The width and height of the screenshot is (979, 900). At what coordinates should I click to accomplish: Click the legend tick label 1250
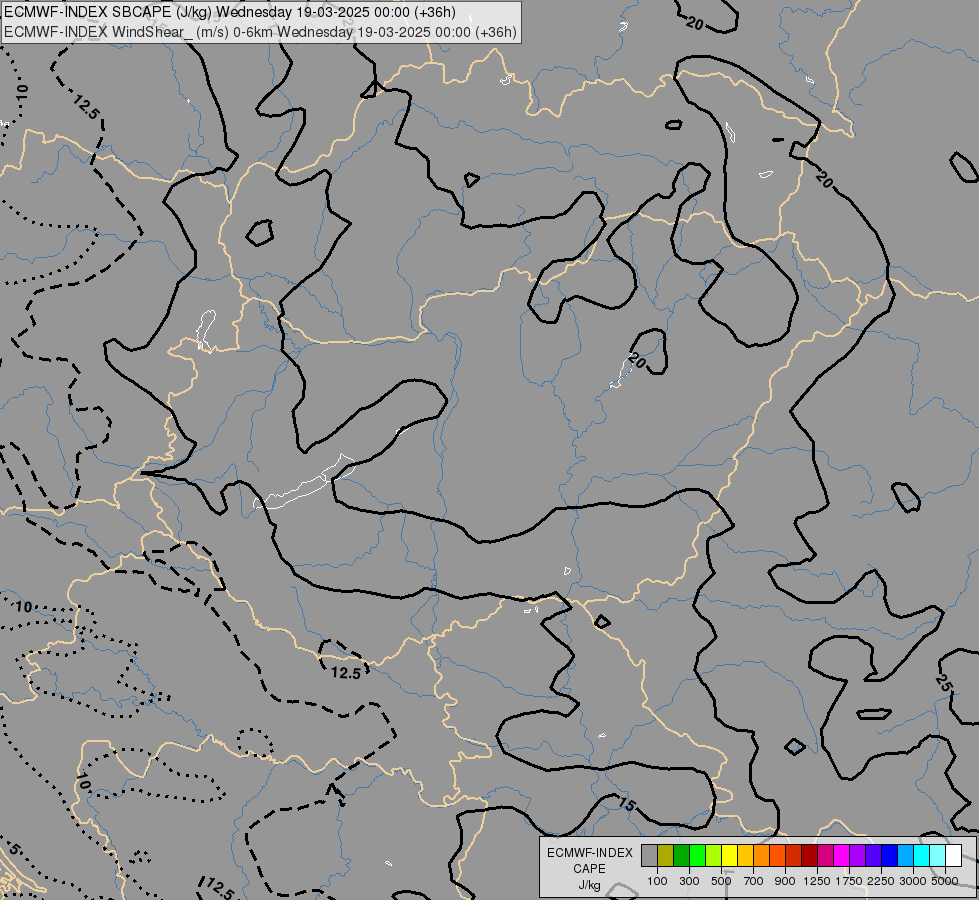(x=817, y=881)
